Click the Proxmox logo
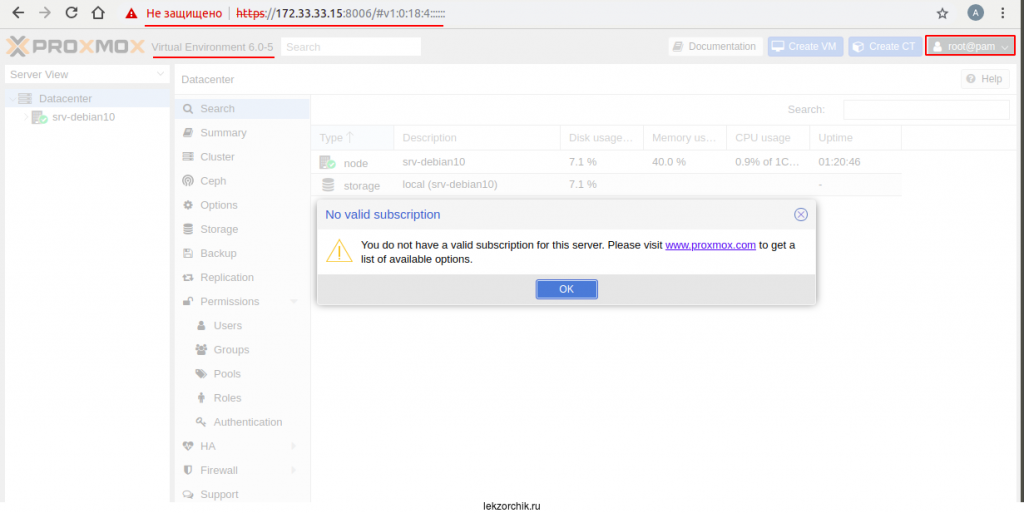Screen dimensions: 1024x513 point(75,46)
